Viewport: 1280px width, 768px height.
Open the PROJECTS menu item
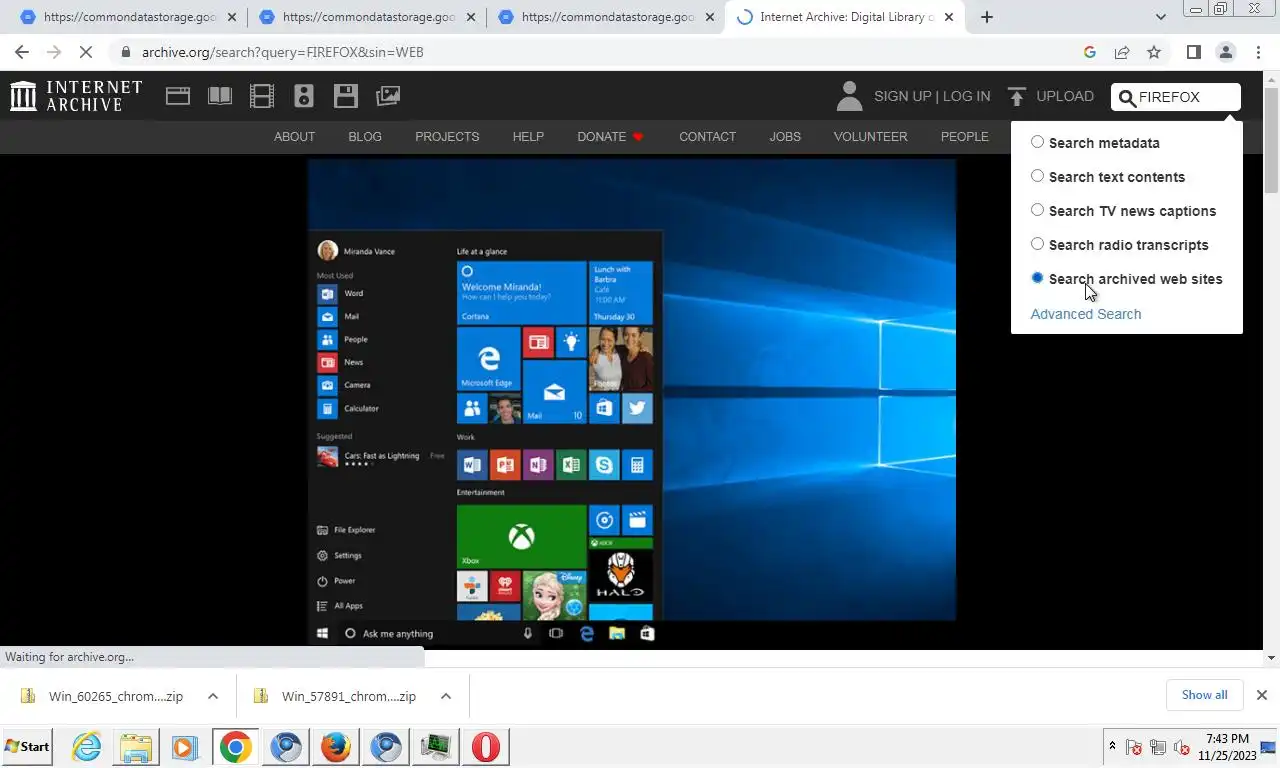pyautogui.click(x=447, y=137)
